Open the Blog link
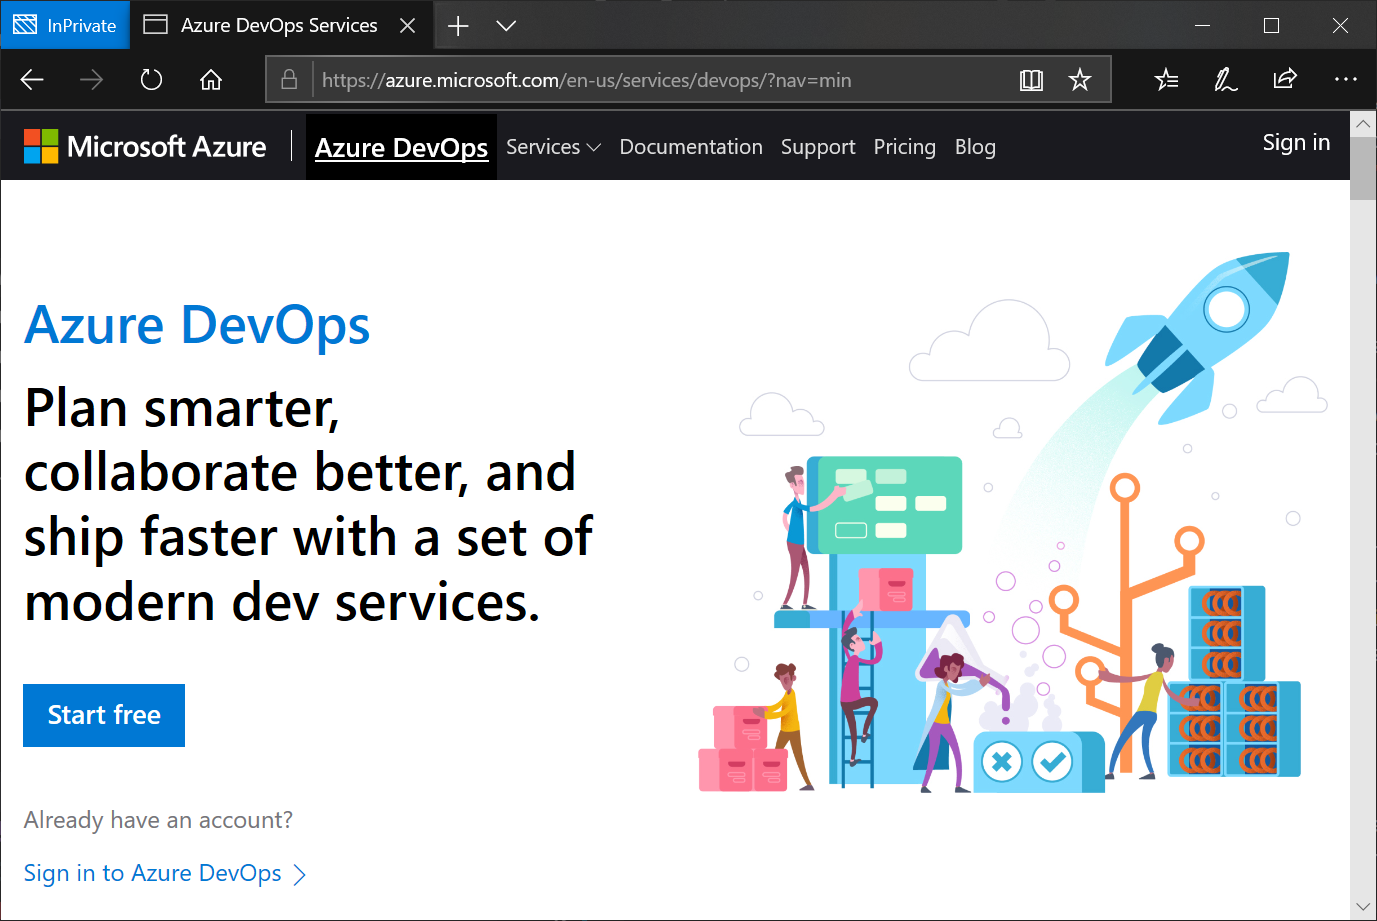The width and height of the screenshot is (1377, 921). point(975,147)
